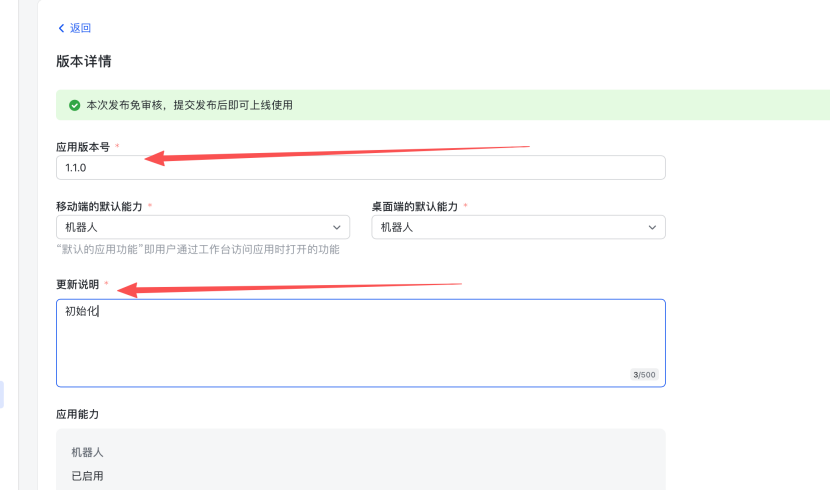Click the 桌面端的默认能力 label
The height and width of the screenshot is (490, 830).
tap(414, 206)
